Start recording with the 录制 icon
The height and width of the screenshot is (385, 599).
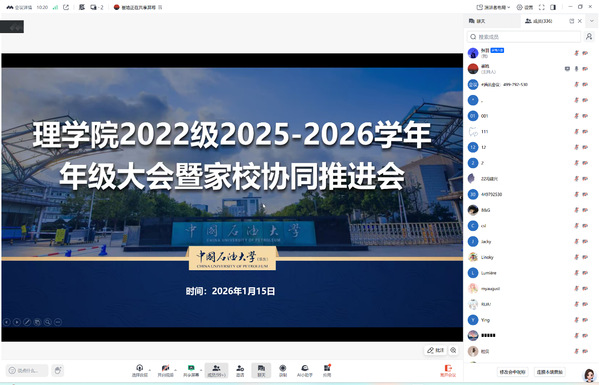click(282, 370)
